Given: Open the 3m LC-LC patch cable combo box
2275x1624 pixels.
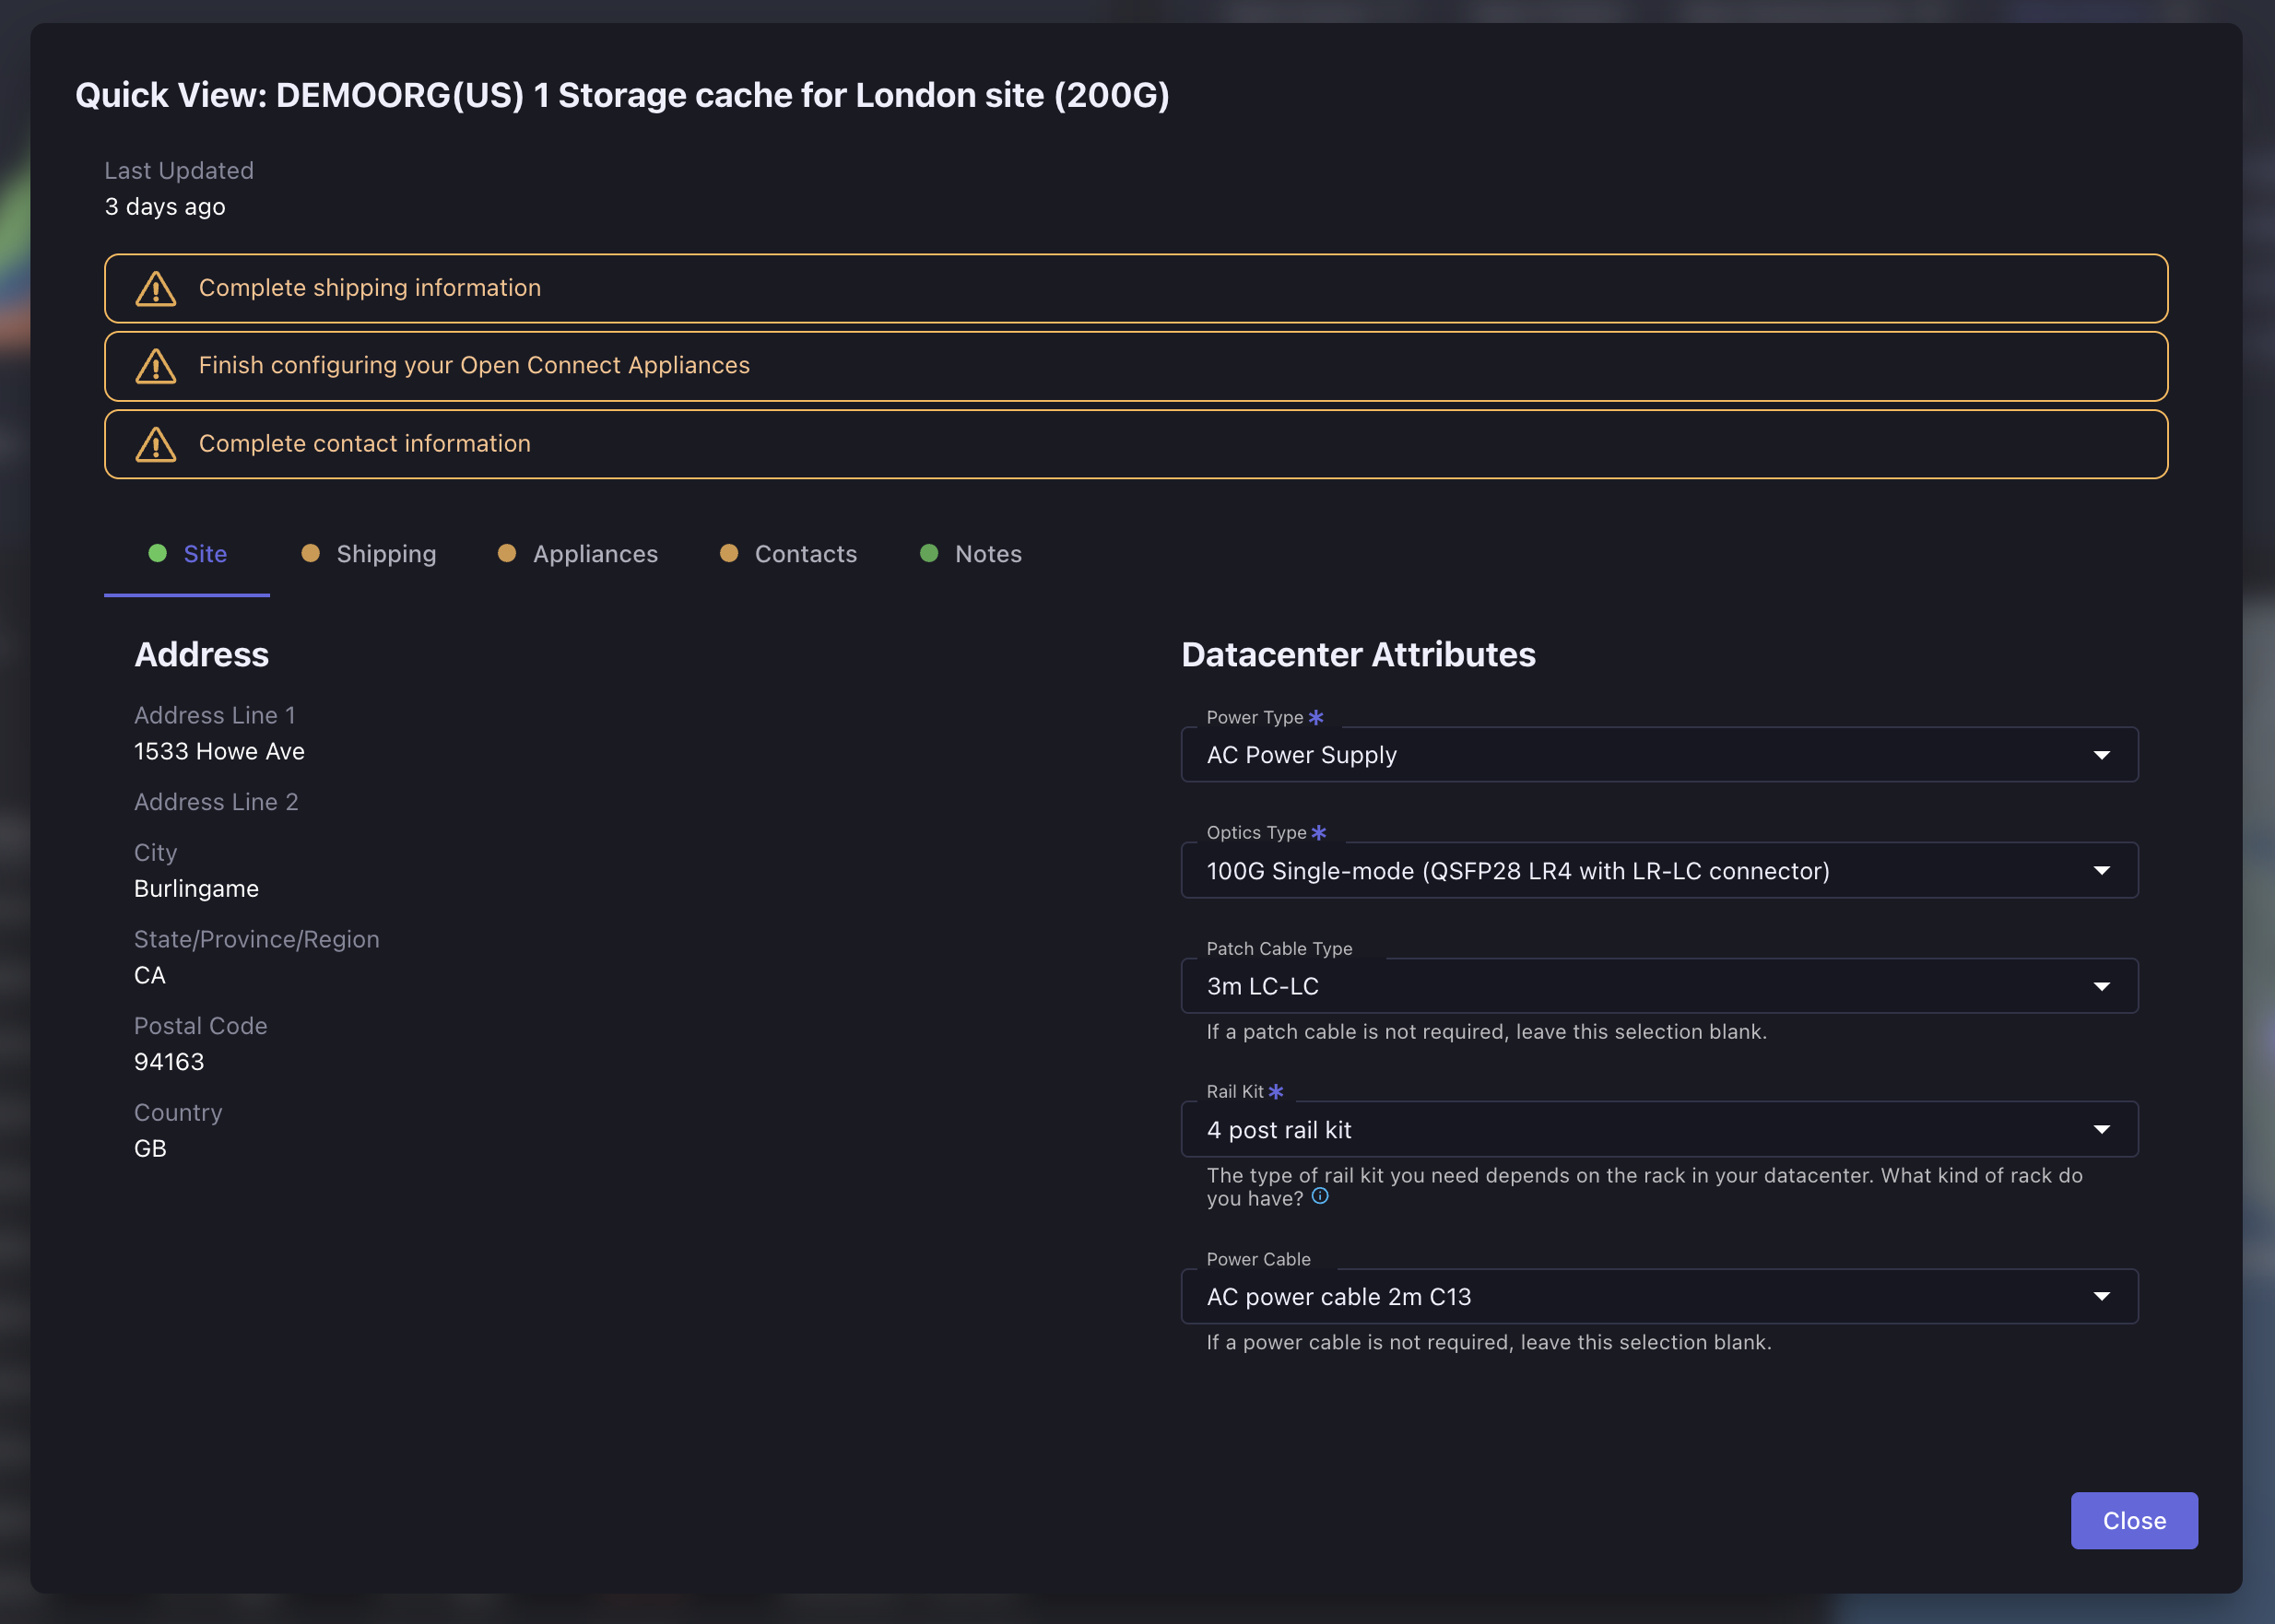Looking at the screenshot, I should 1659,987.
